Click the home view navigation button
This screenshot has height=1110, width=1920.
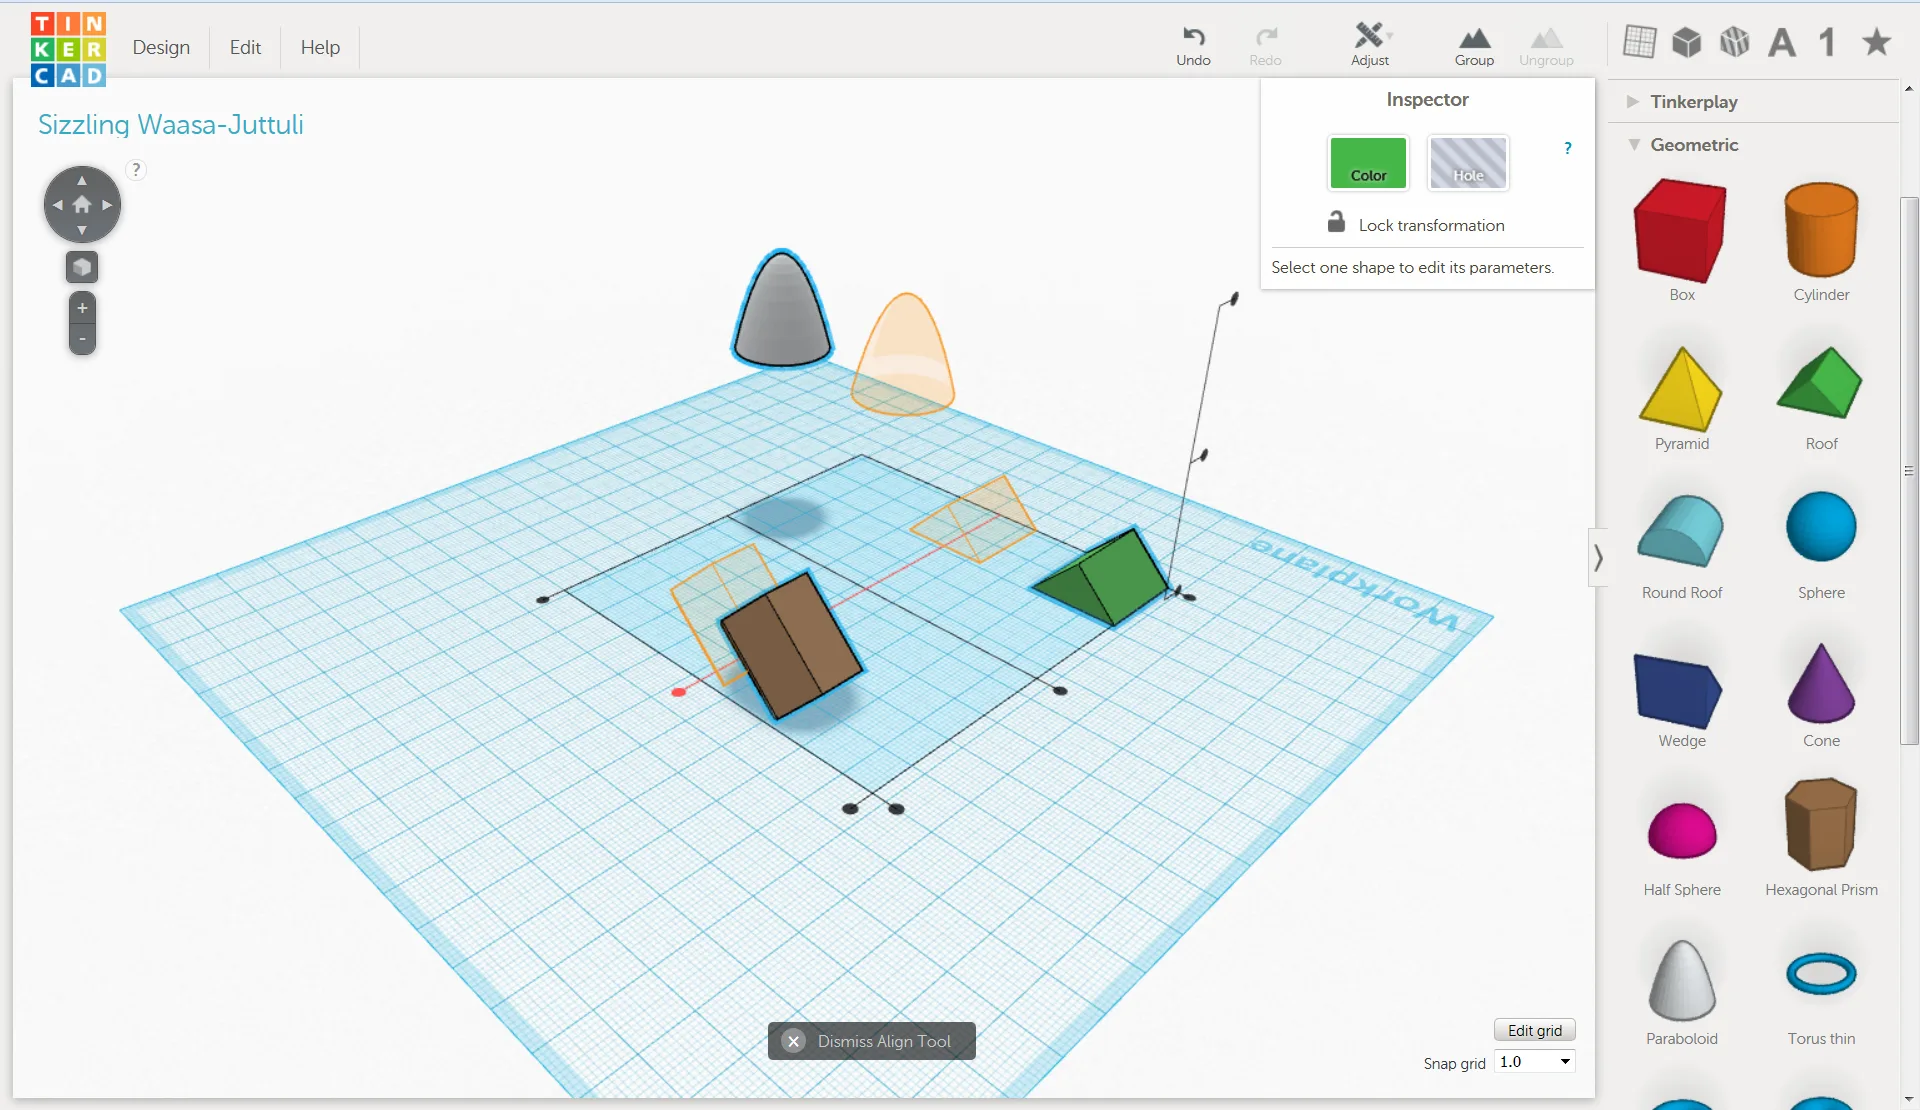(x=82, y=205)
